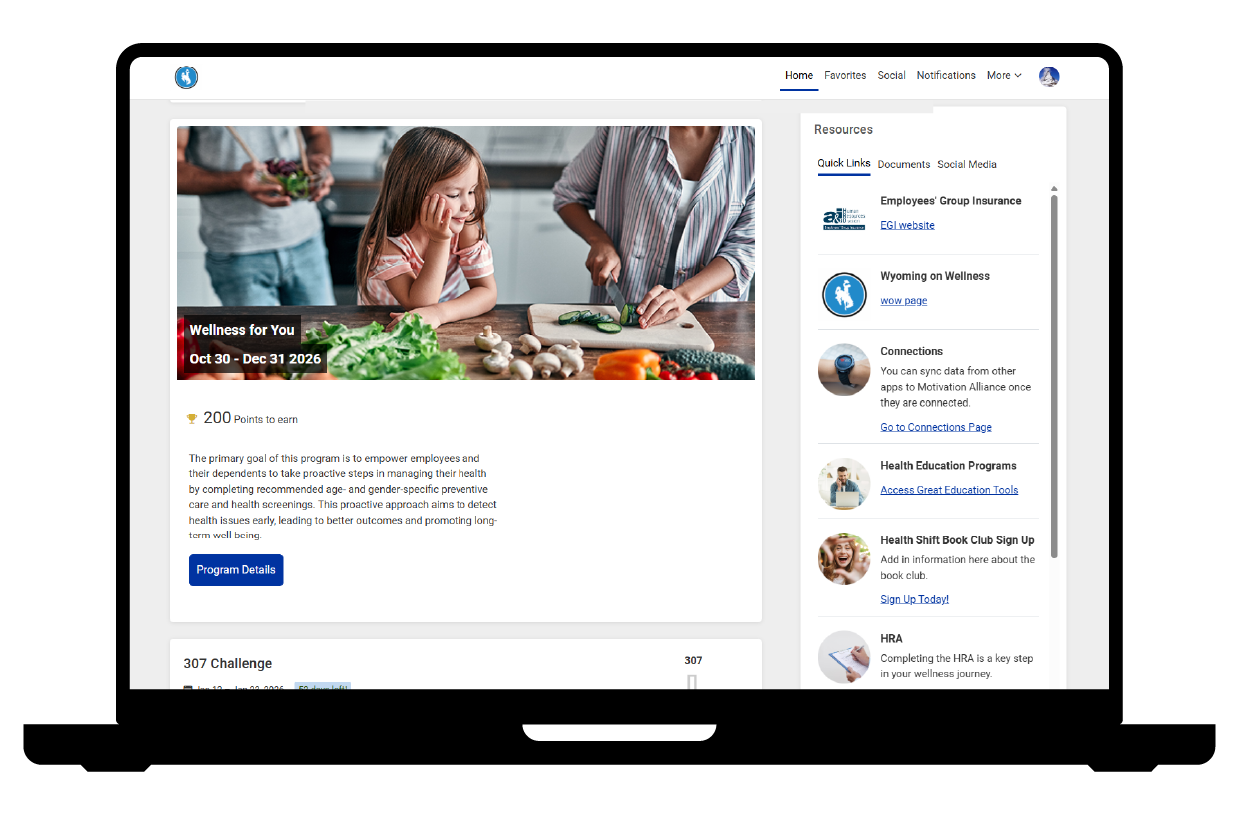The height and width of the screenshot is (815, 1239).
Task: Click the site logo in header
Action: (186, 77)
